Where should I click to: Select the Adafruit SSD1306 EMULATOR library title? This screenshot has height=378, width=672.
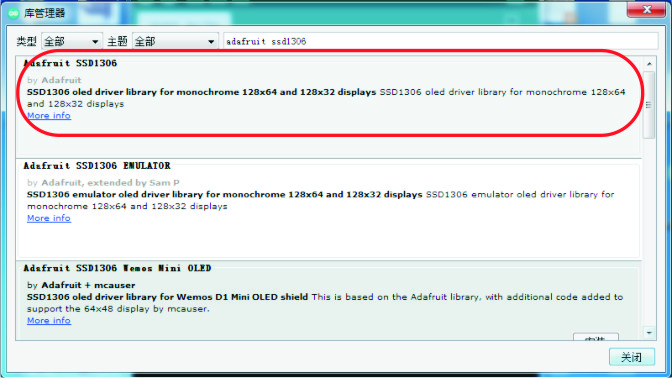[x=97, y=165]
